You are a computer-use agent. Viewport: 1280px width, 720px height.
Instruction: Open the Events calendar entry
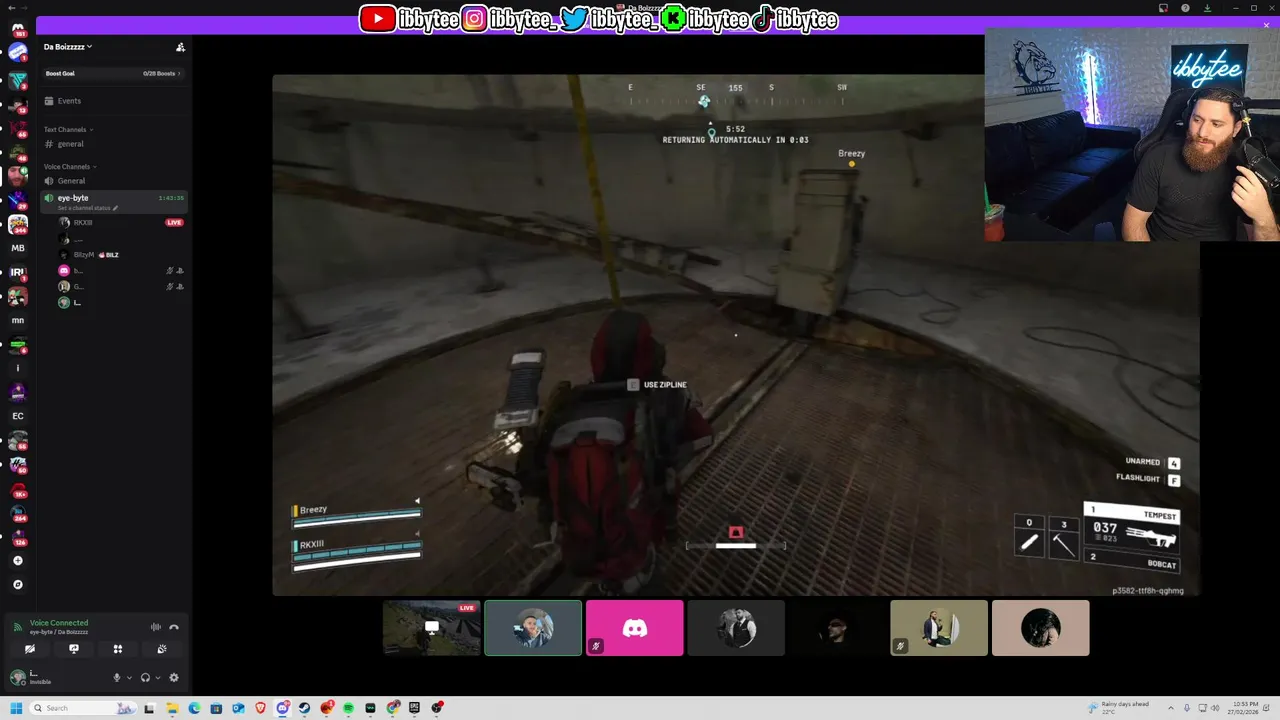coord(112,101)
